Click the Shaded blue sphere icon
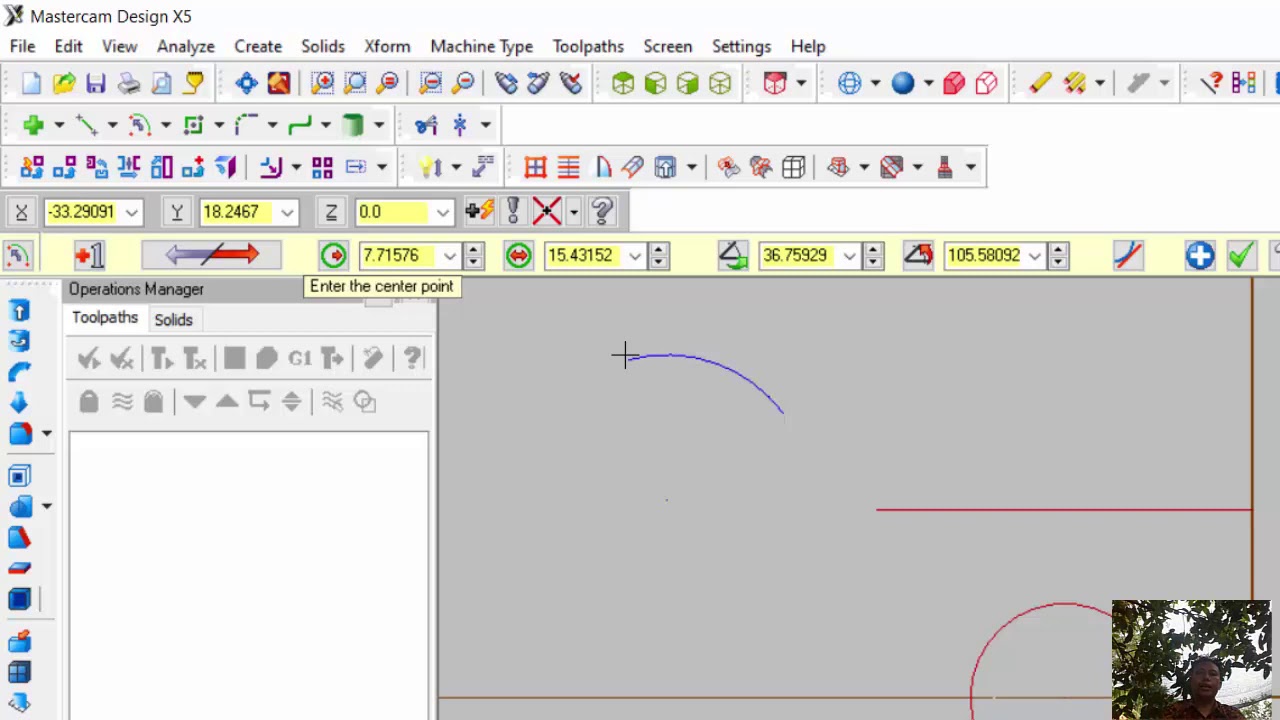 [x=903, y=83]
